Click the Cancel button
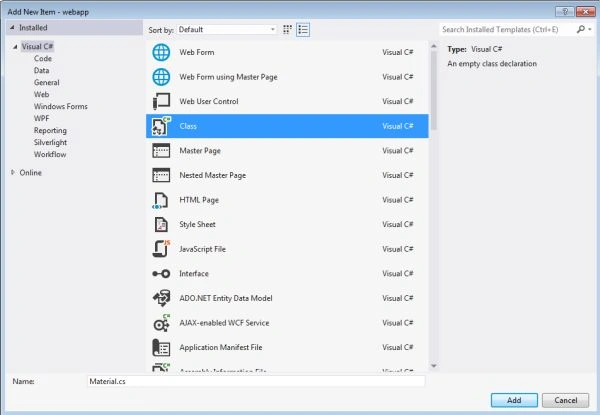600x415 pixels. (x=566, y=400)
